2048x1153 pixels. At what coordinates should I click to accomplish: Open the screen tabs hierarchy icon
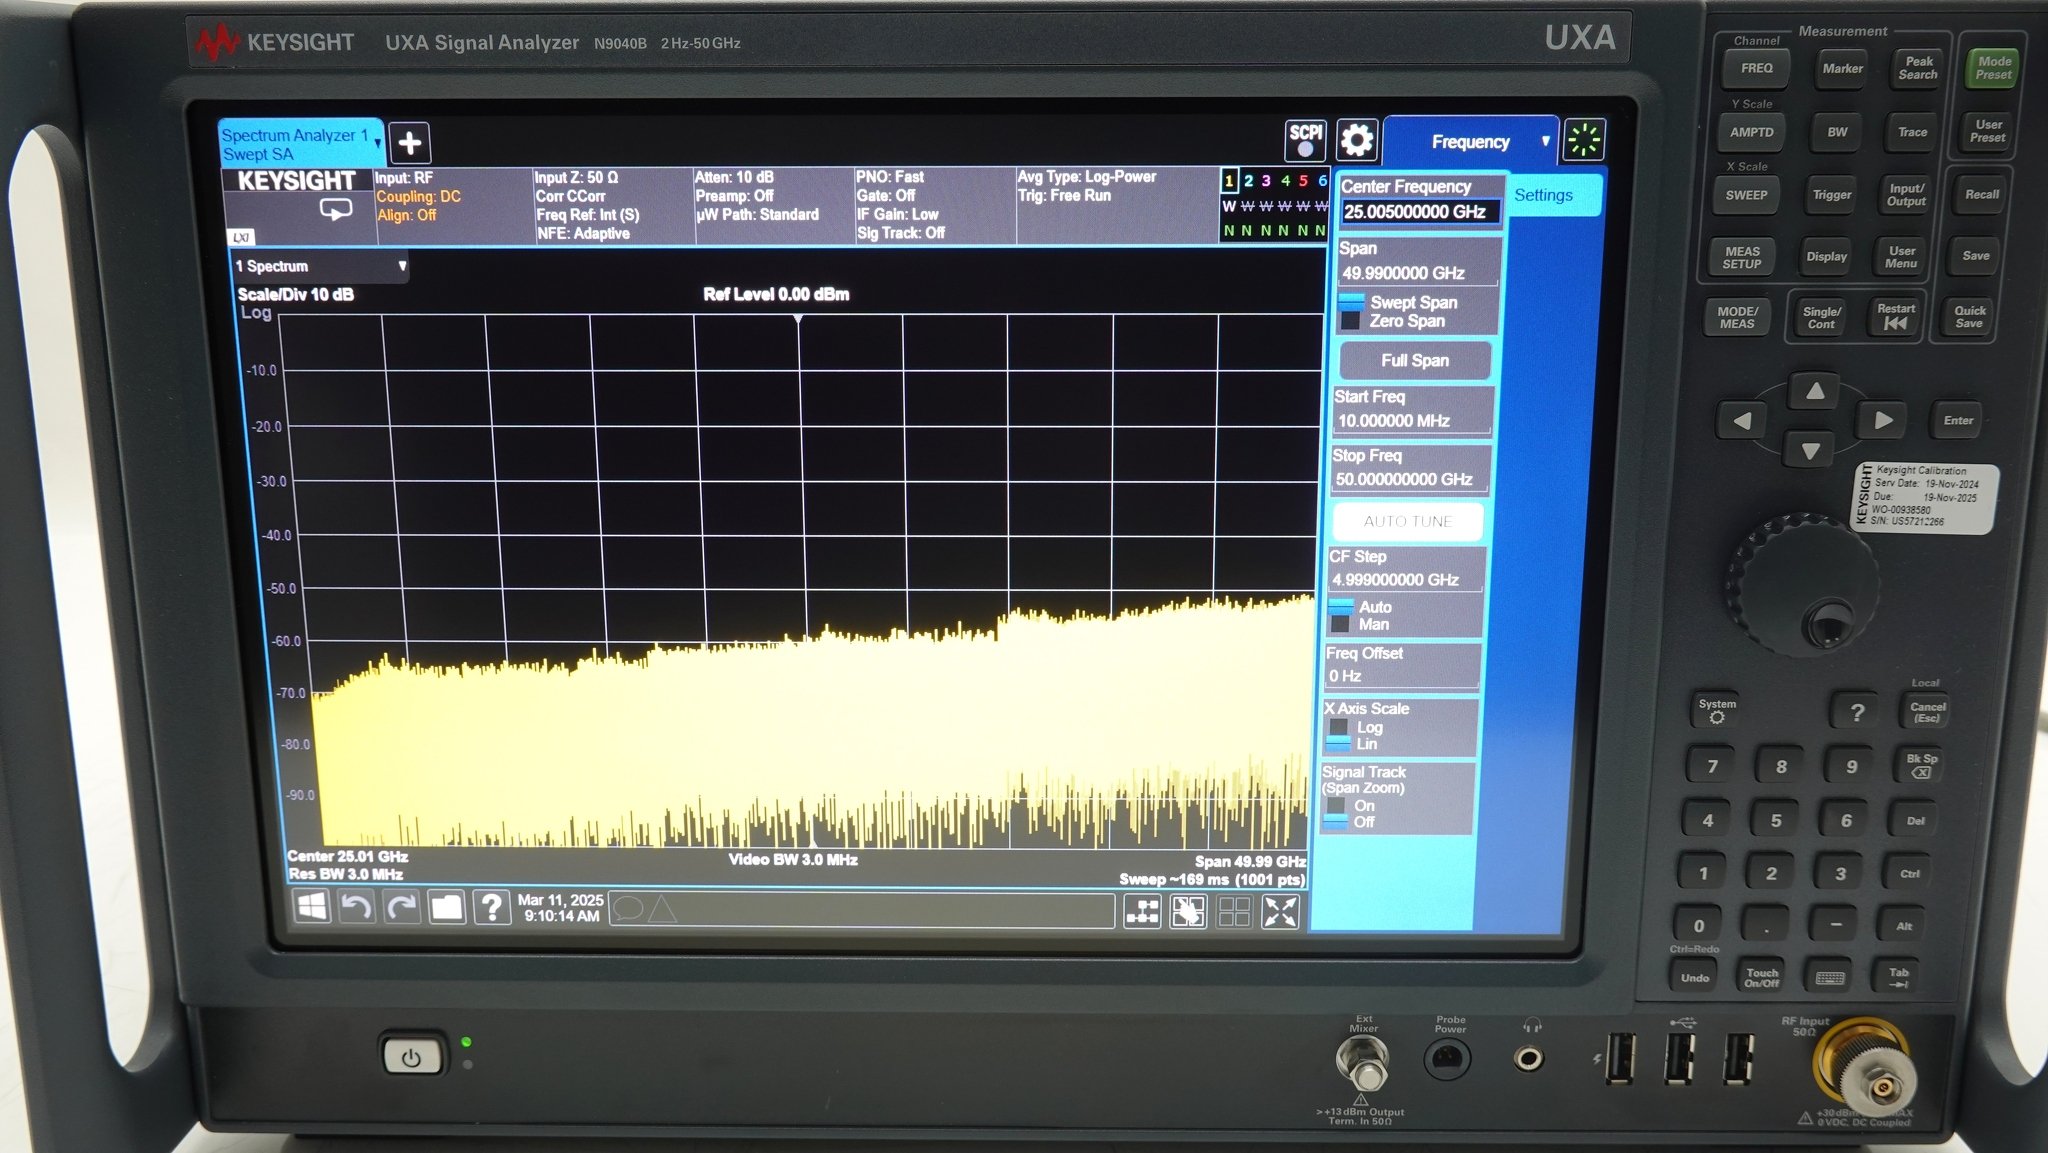point(1143,912)
